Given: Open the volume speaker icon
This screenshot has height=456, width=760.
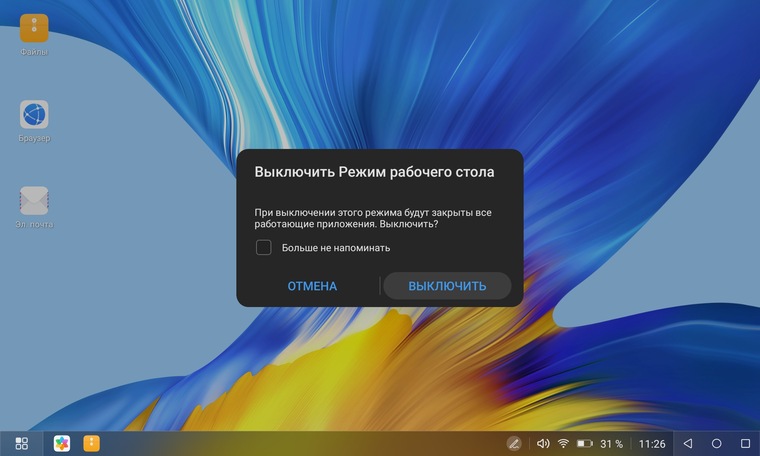Looking at the screenshot, I should click(x=543, y=443).
